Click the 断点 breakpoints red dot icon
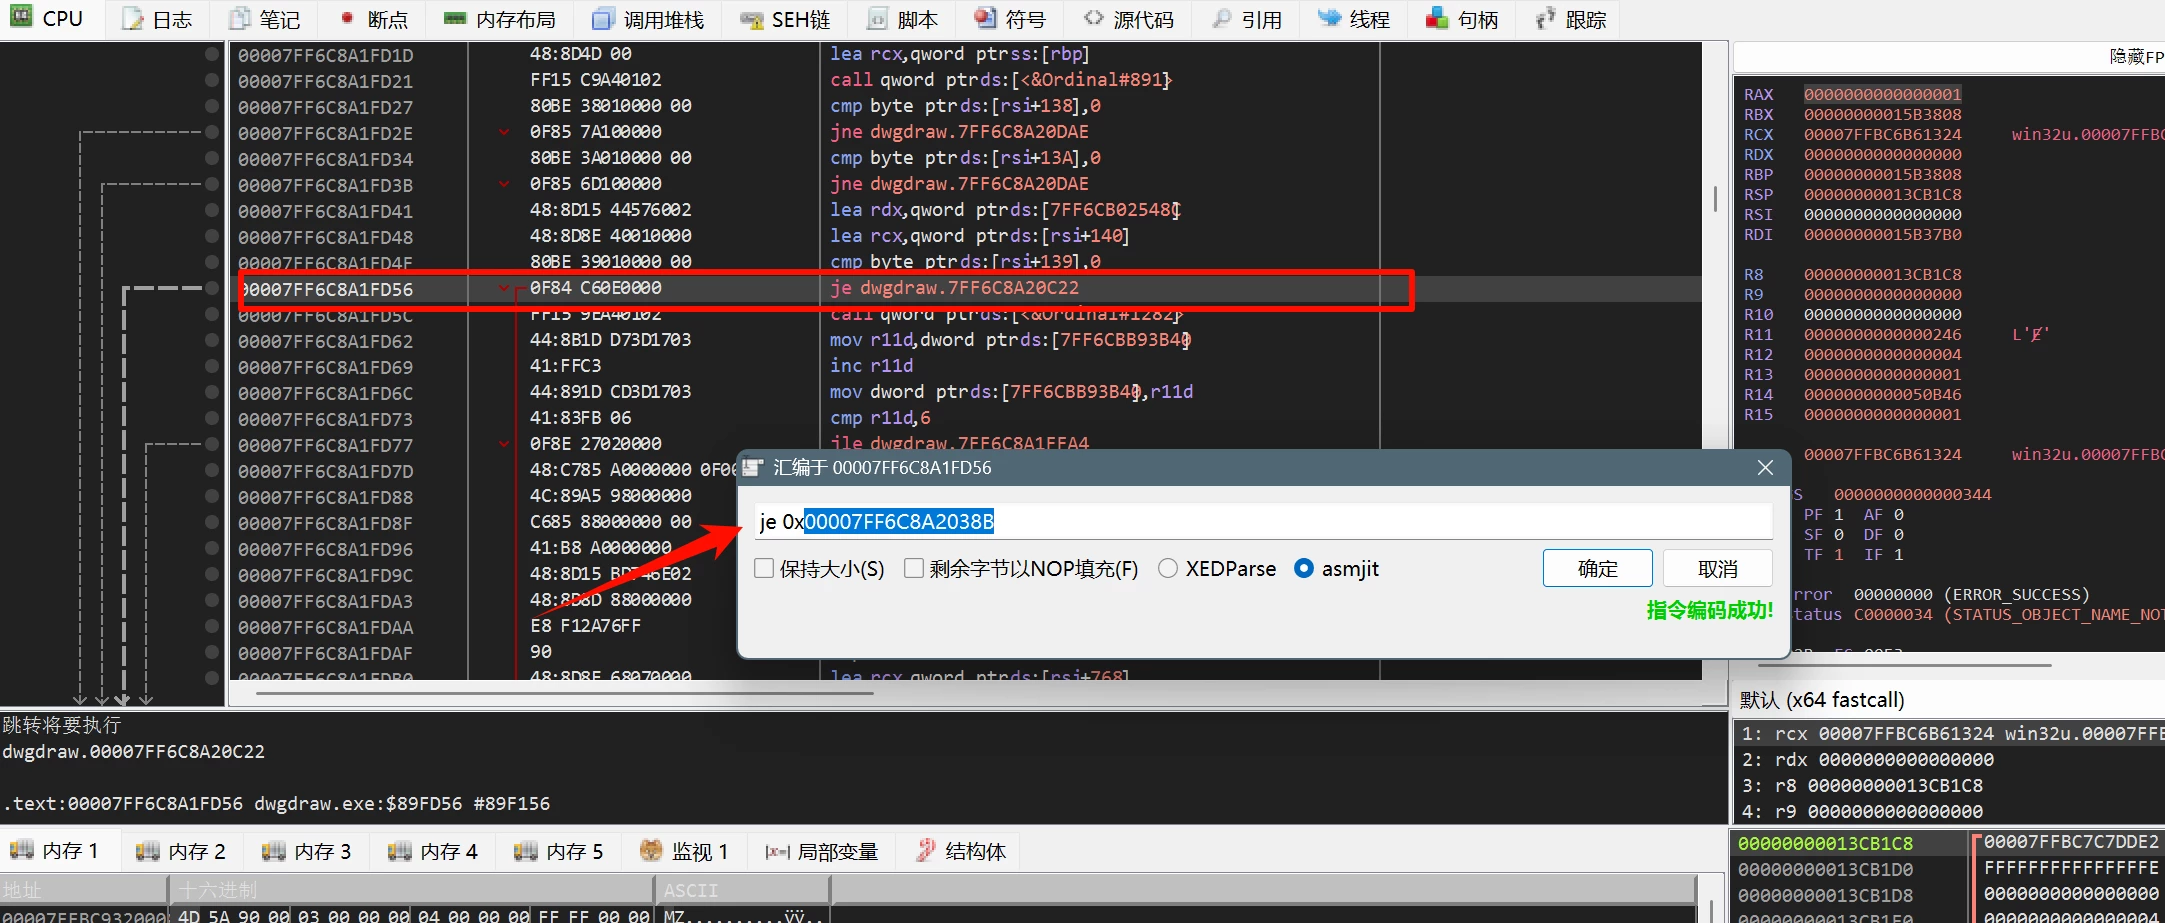Viewport: 2165px width, 923px height. [347, 19]
